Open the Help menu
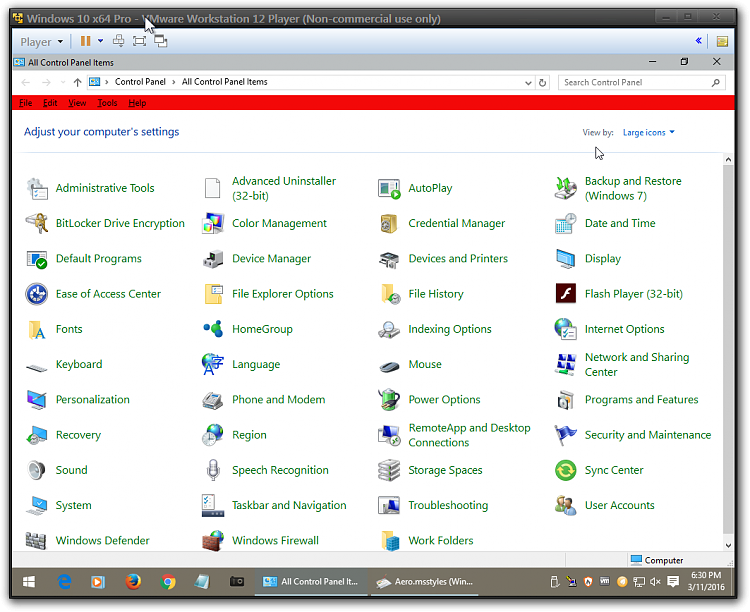The height and width of the screenshot is (612, 750). pos(137,103)
